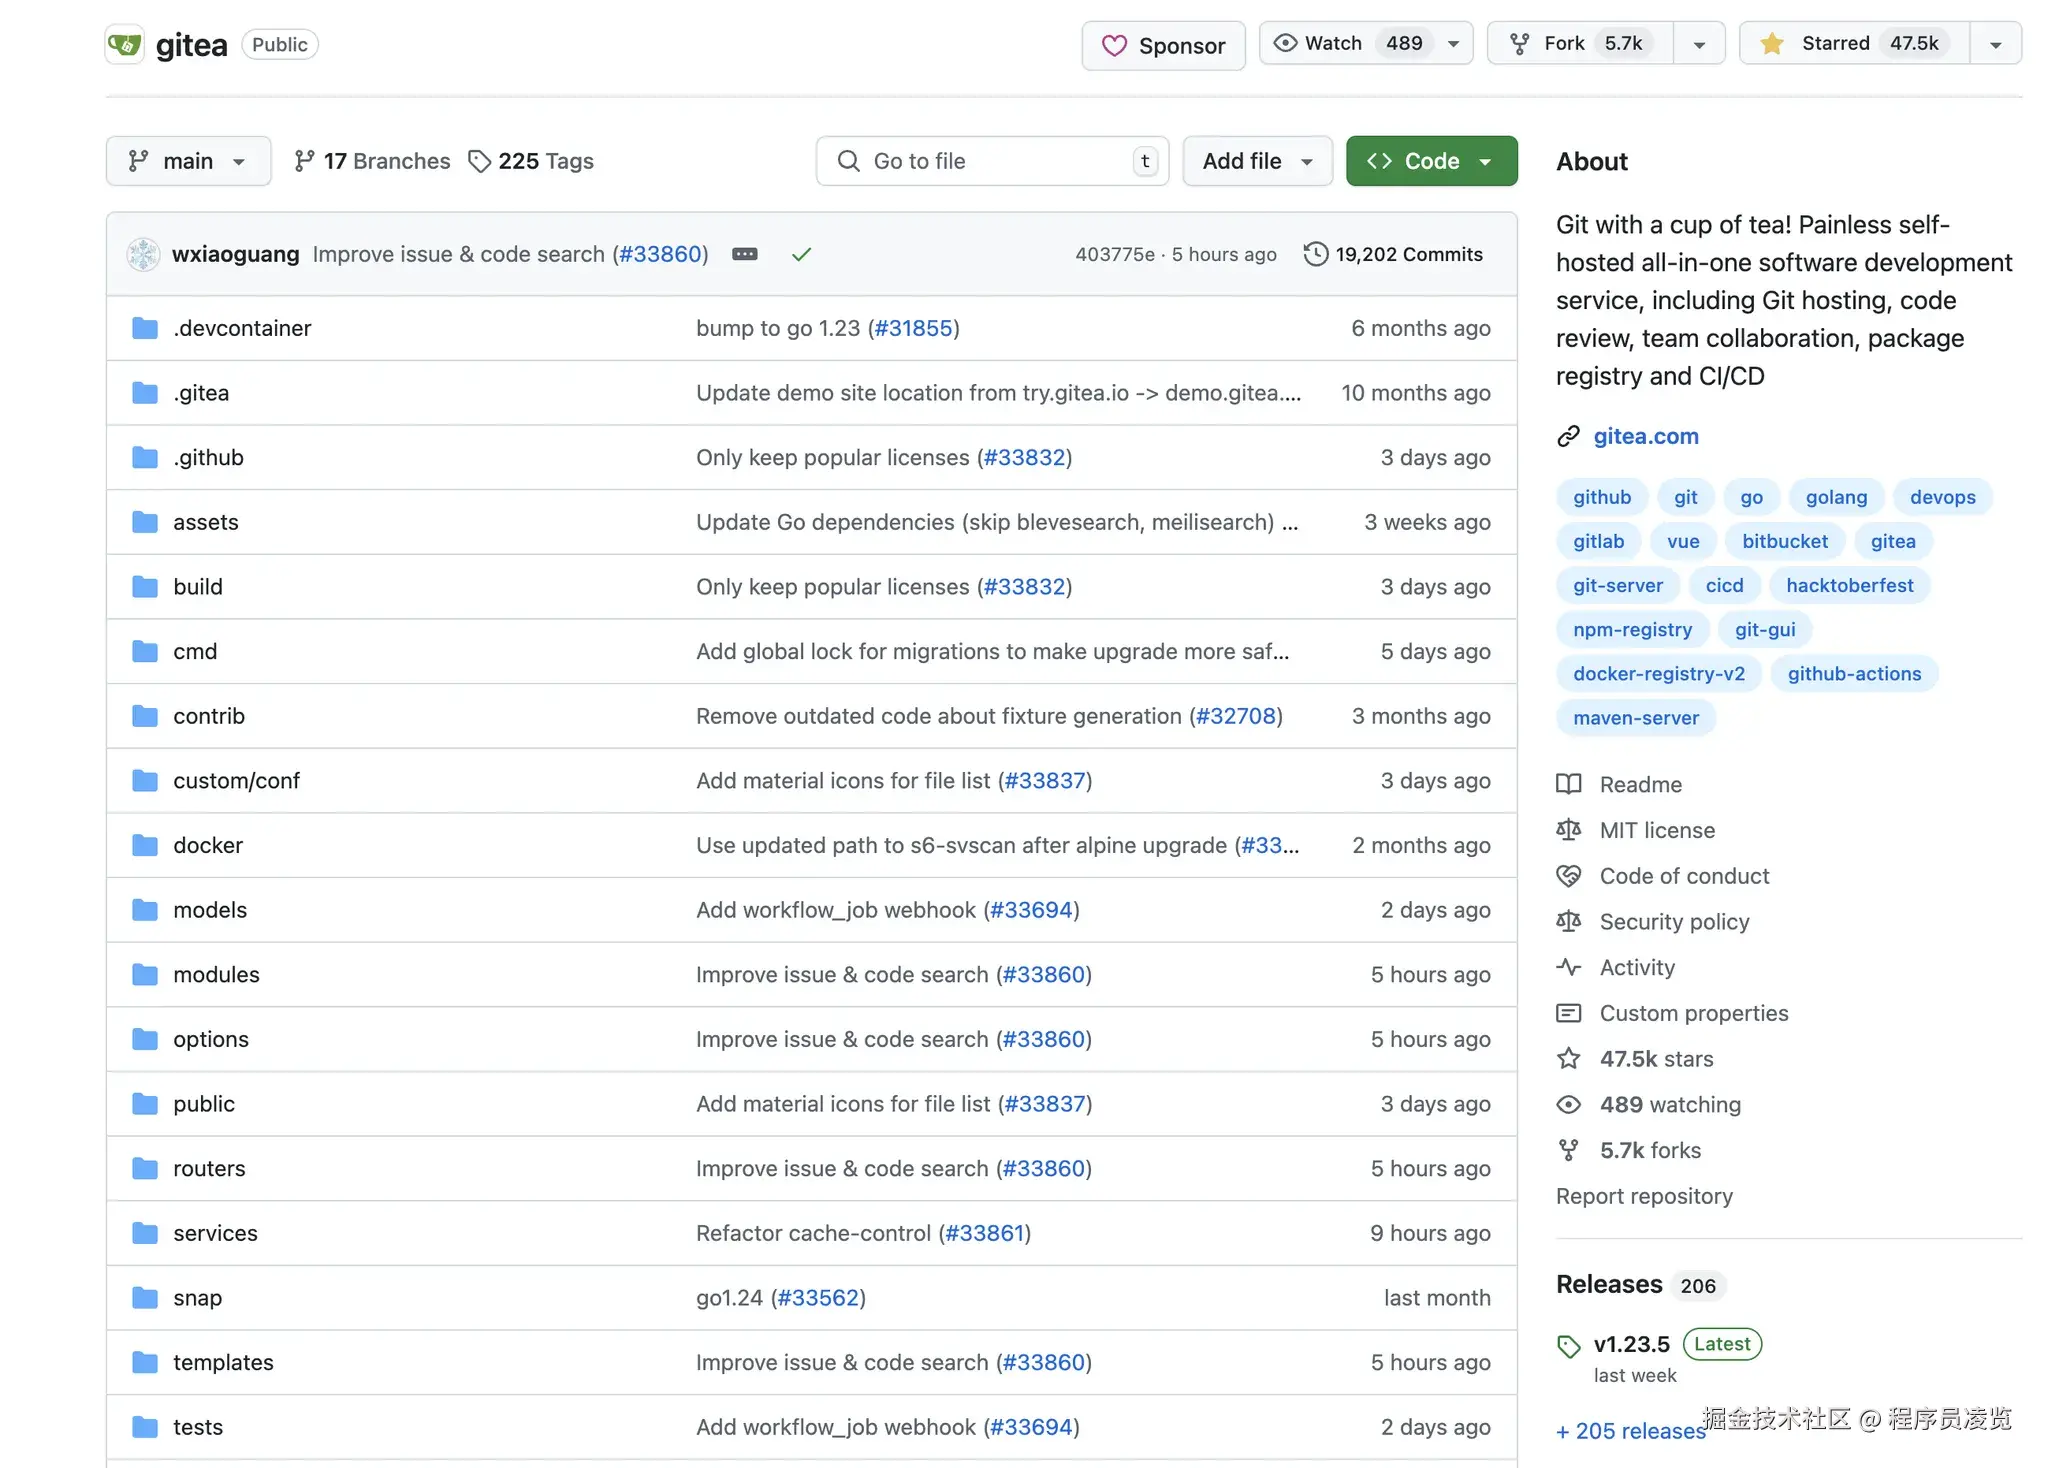Expand the Add file dropdown
Screen dimensions: 2048x1468
pyautogui.click(x=1257, y=161)
